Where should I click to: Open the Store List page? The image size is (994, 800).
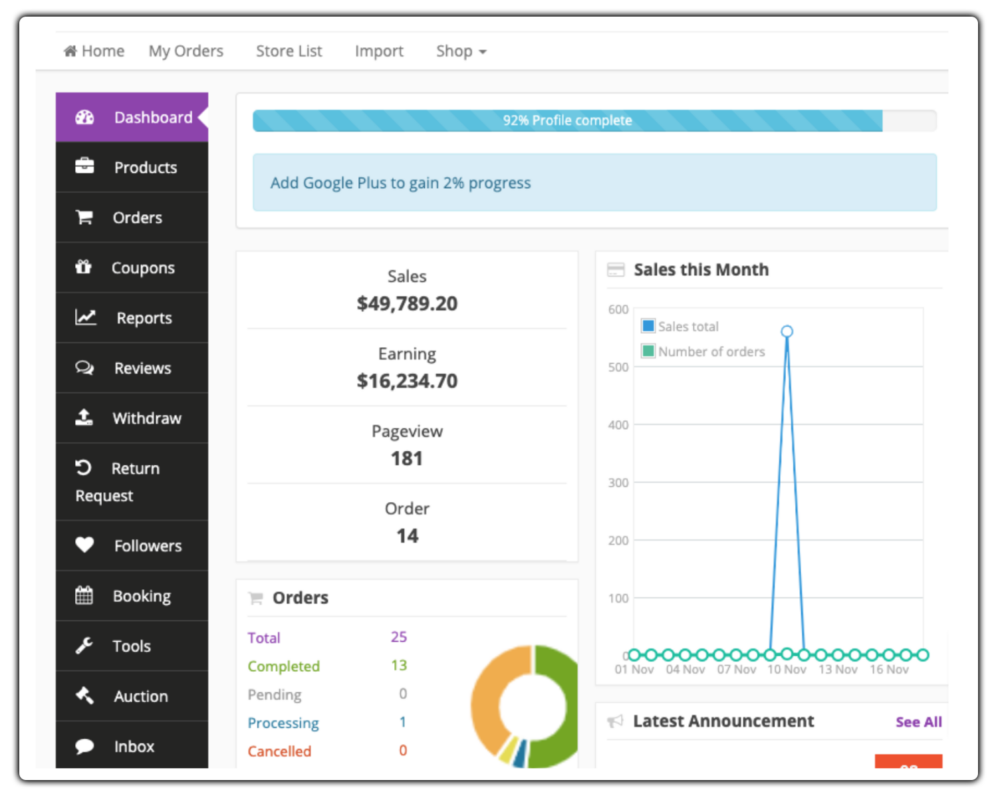click(288, 50)
